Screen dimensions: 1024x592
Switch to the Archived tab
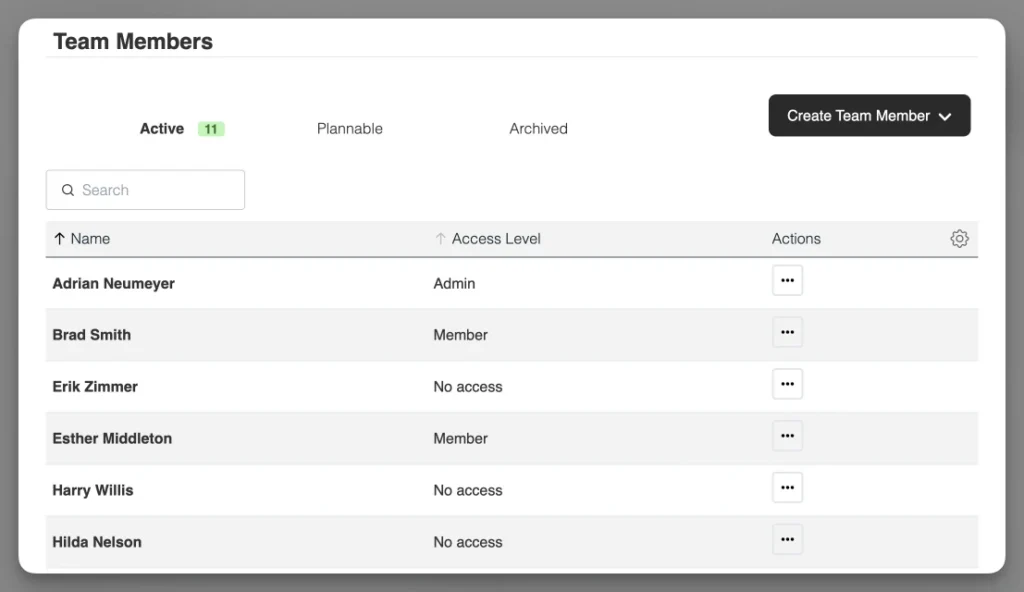tap(538, 129)
